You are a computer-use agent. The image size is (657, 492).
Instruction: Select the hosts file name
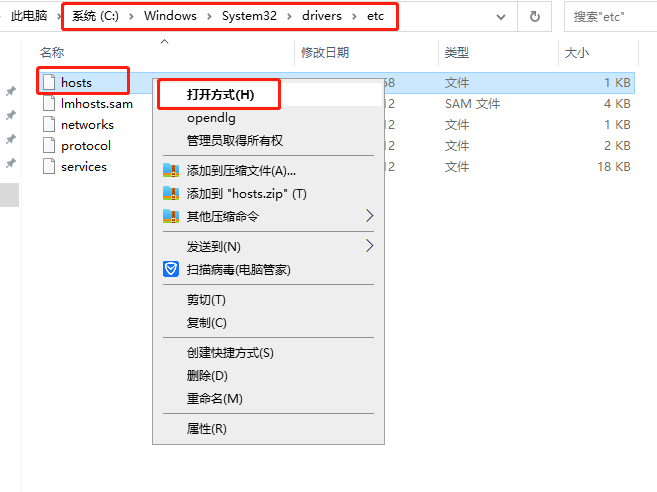[x=76, y=83]
